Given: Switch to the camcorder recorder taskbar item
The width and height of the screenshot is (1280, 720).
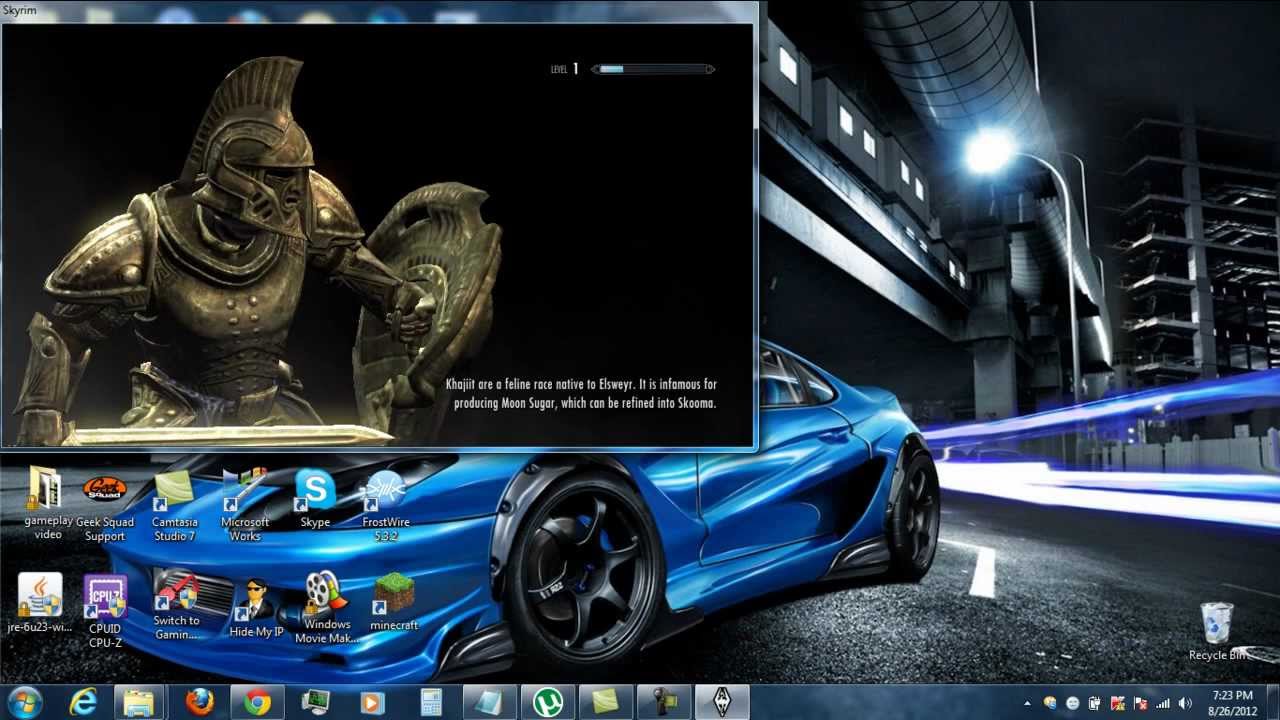Looking at the screenshot, I should pyautogui.click(x=663, y=702).
